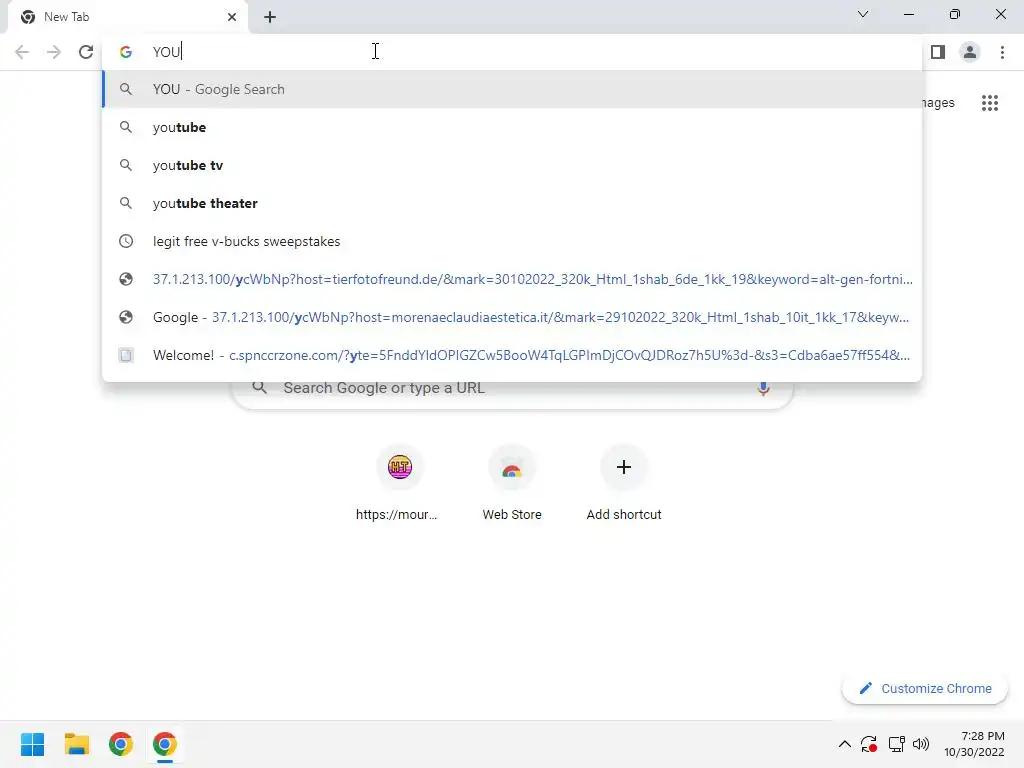The image size is (1024, 768).
Task: Click the address bar containing YOU
Action: pos(513,52)
